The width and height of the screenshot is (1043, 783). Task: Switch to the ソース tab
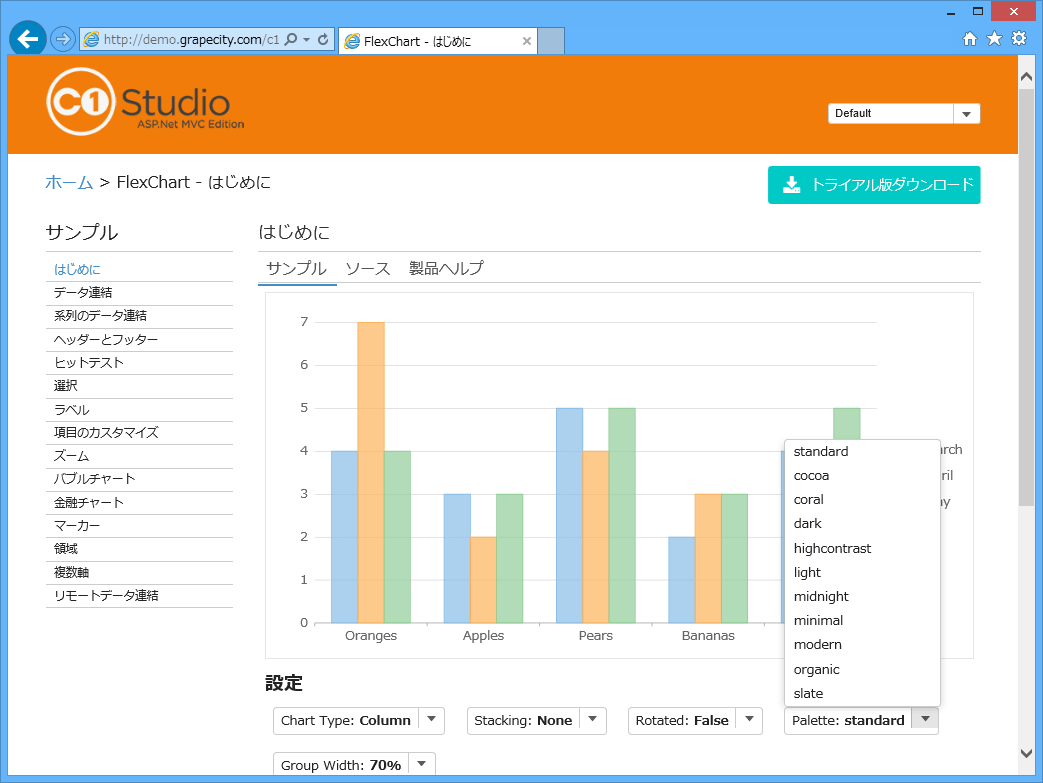[x=367, y=269]
